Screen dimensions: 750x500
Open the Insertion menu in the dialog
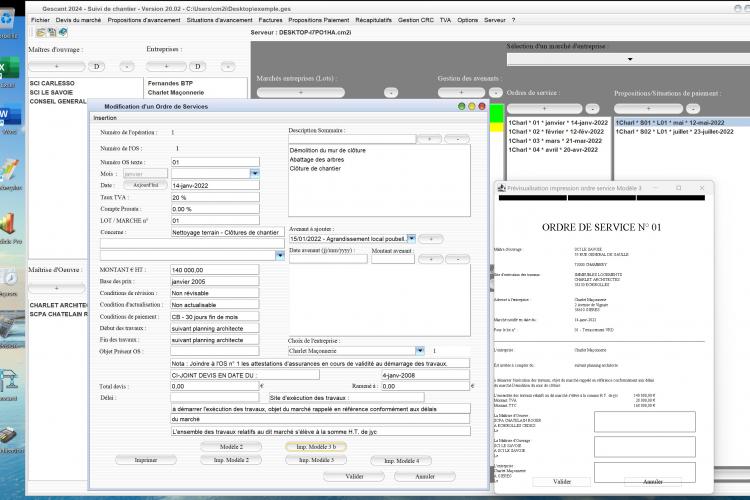tap(105, 118)
